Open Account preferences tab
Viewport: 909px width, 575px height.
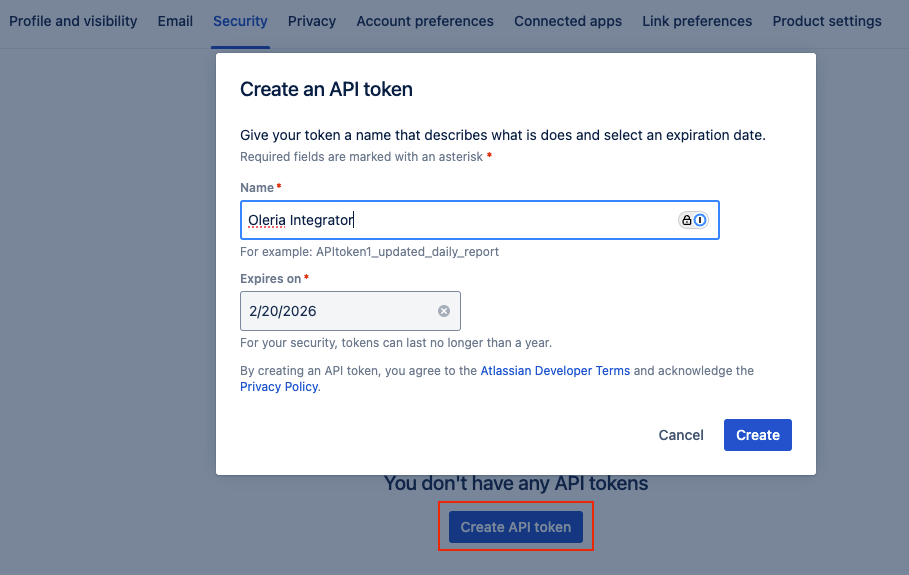click(x=425, y=21)
